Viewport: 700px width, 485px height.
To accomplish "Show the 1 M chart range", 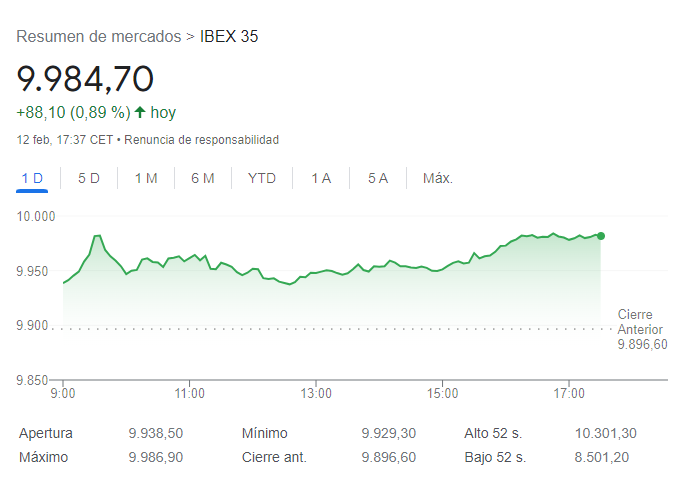I will coord(146,178).
